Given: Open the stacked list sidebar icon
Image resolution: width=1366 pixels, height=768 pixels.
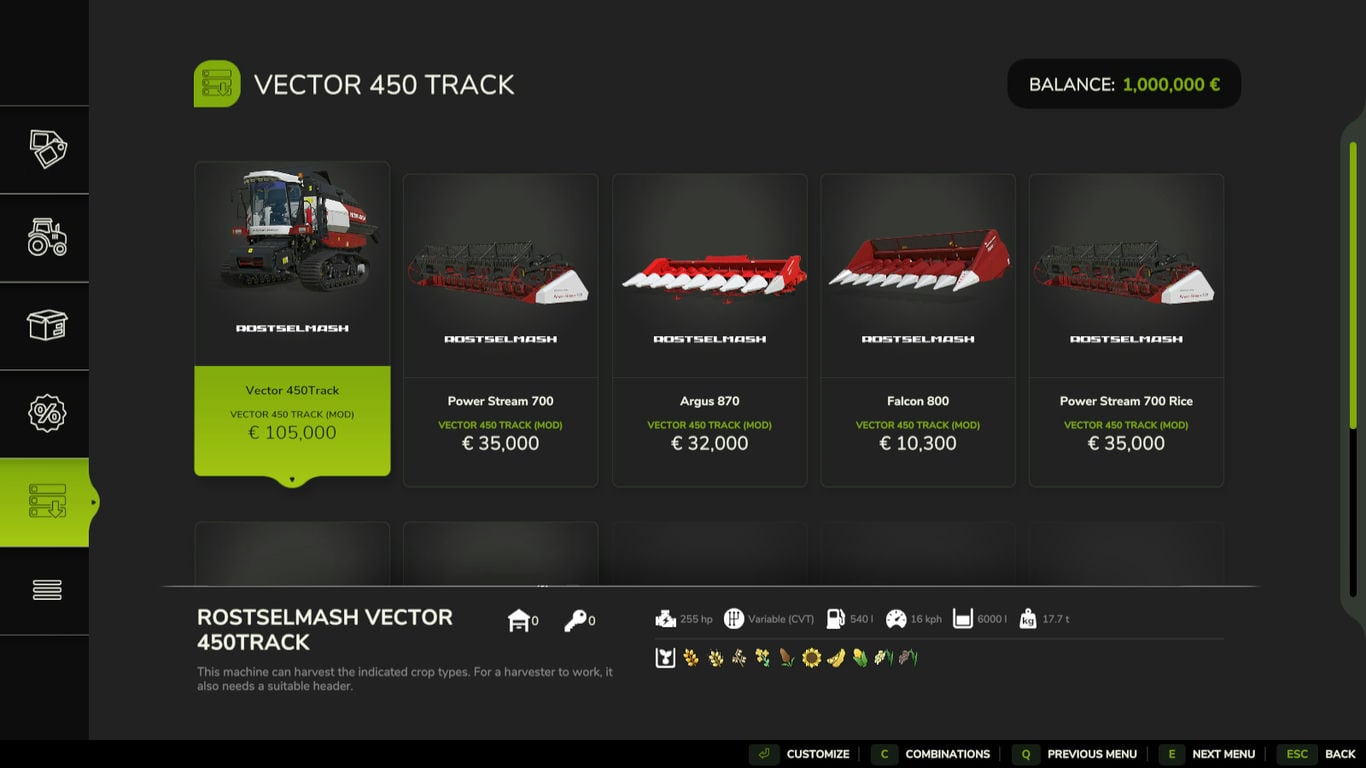Looking at the screenshot, I should tap(47, 590).
